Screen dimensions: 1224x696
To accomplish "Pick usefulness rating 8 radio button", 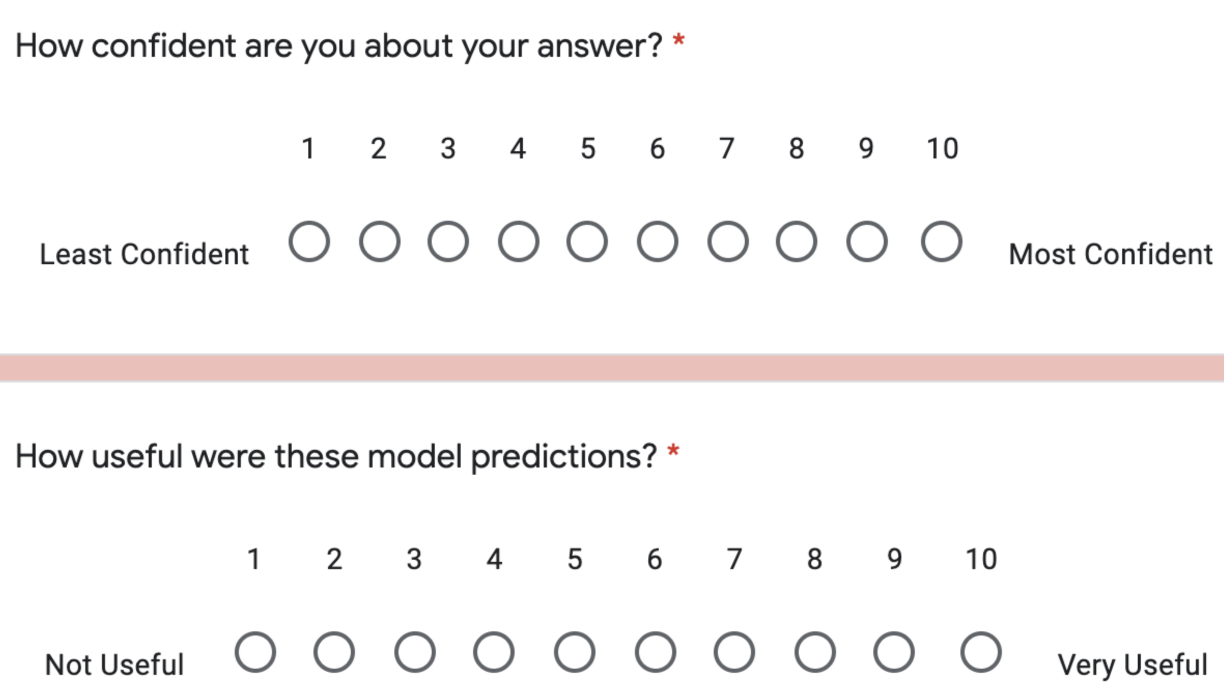I will pos(815,653).
